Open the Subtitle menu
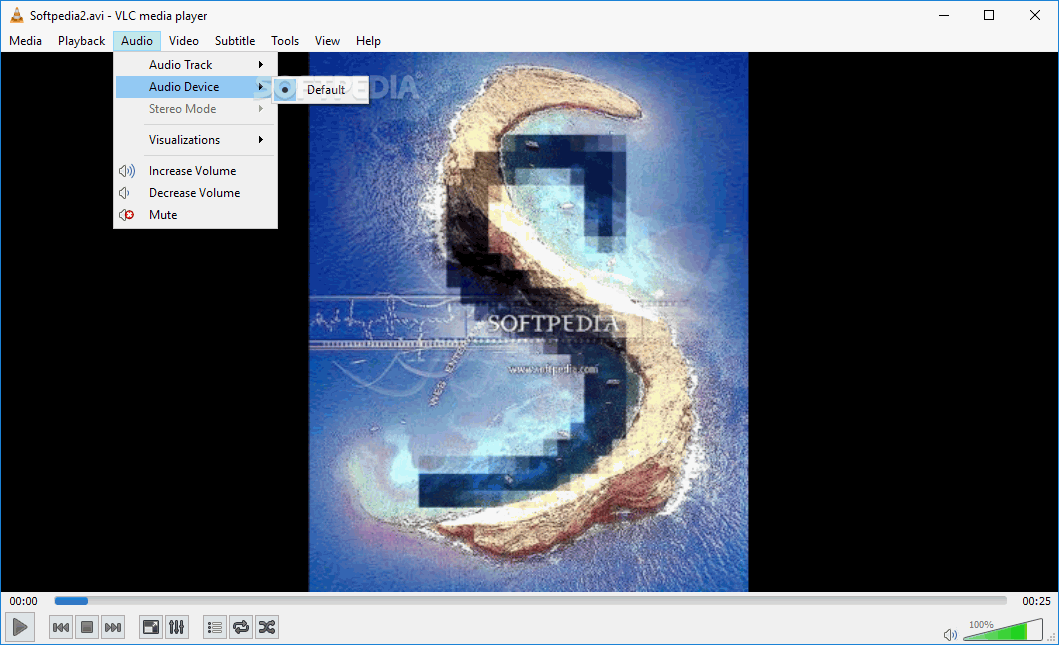 235,41
